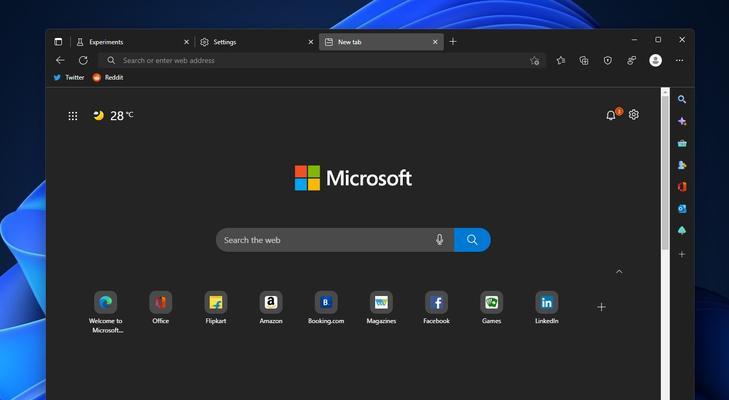Viewport: 729px width, 400px height.
Task: Switch to the Settings tab
Action: click(256, 42)
